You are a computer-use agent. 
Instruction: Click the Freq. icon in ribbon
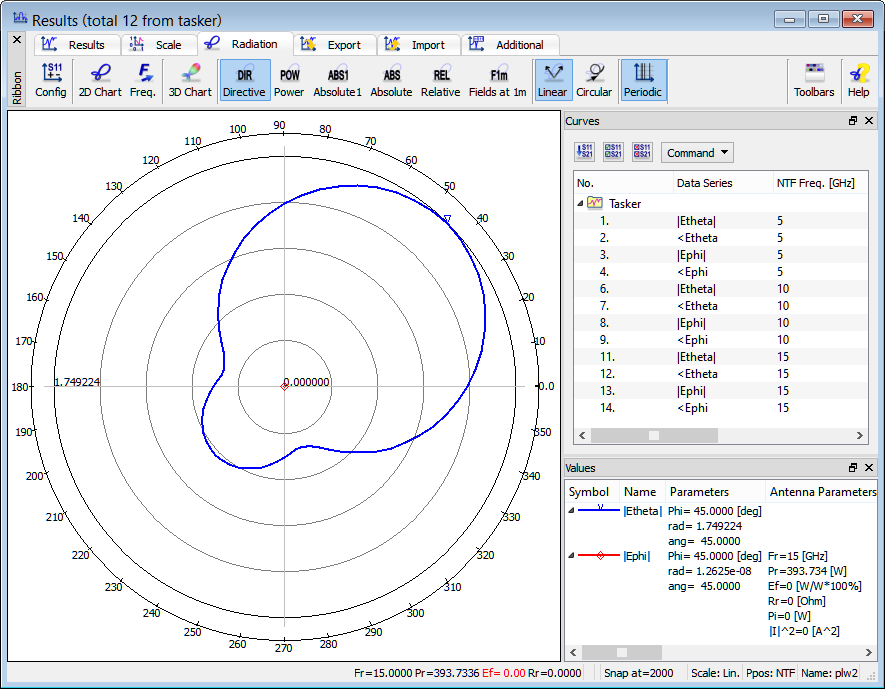(x=144, y=80)
